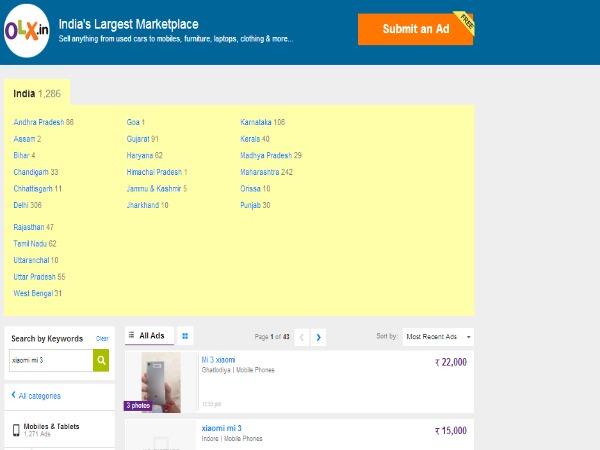Choose Karnataka from state list
Viewport: 600px width, 450px height.
pos(262,122)
